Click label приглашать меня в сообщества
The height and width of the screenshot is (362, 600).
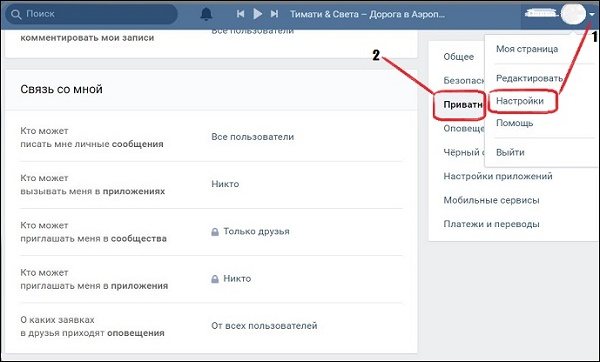pyautogui.click(x=93, y=239)
